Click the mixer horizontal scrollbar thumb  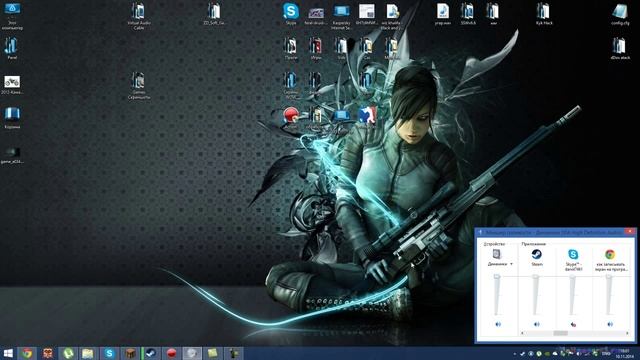tap(560, 333)
